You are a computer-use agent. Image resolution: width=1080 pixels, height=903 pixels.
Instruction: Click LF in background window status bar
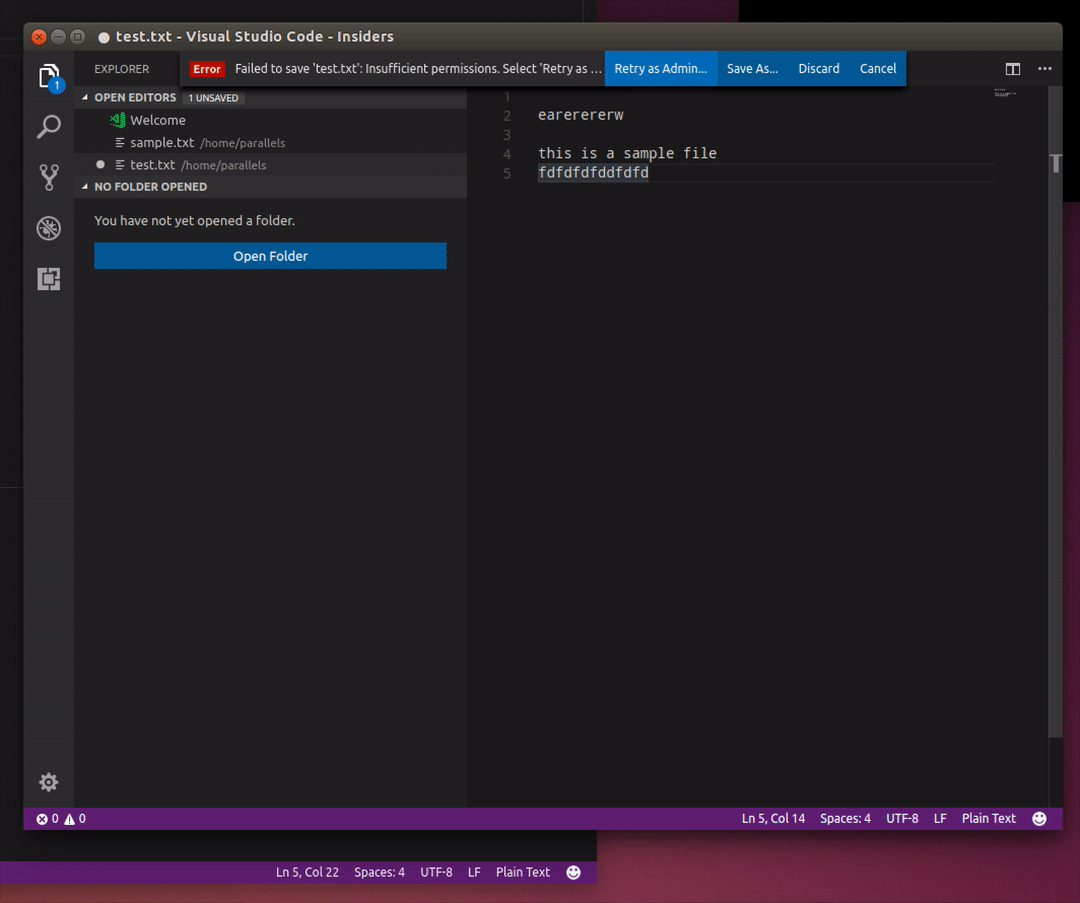click(474, 872)
